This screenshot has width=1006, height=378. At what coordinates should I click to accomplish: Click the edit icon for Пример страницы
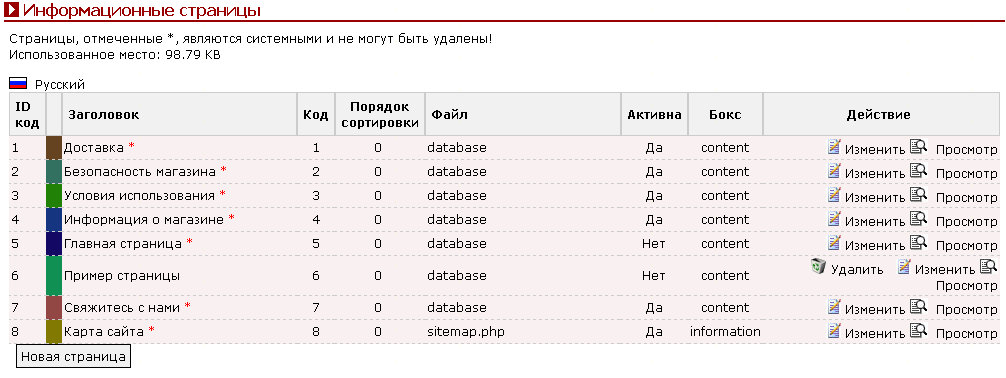tap(904, 266)
